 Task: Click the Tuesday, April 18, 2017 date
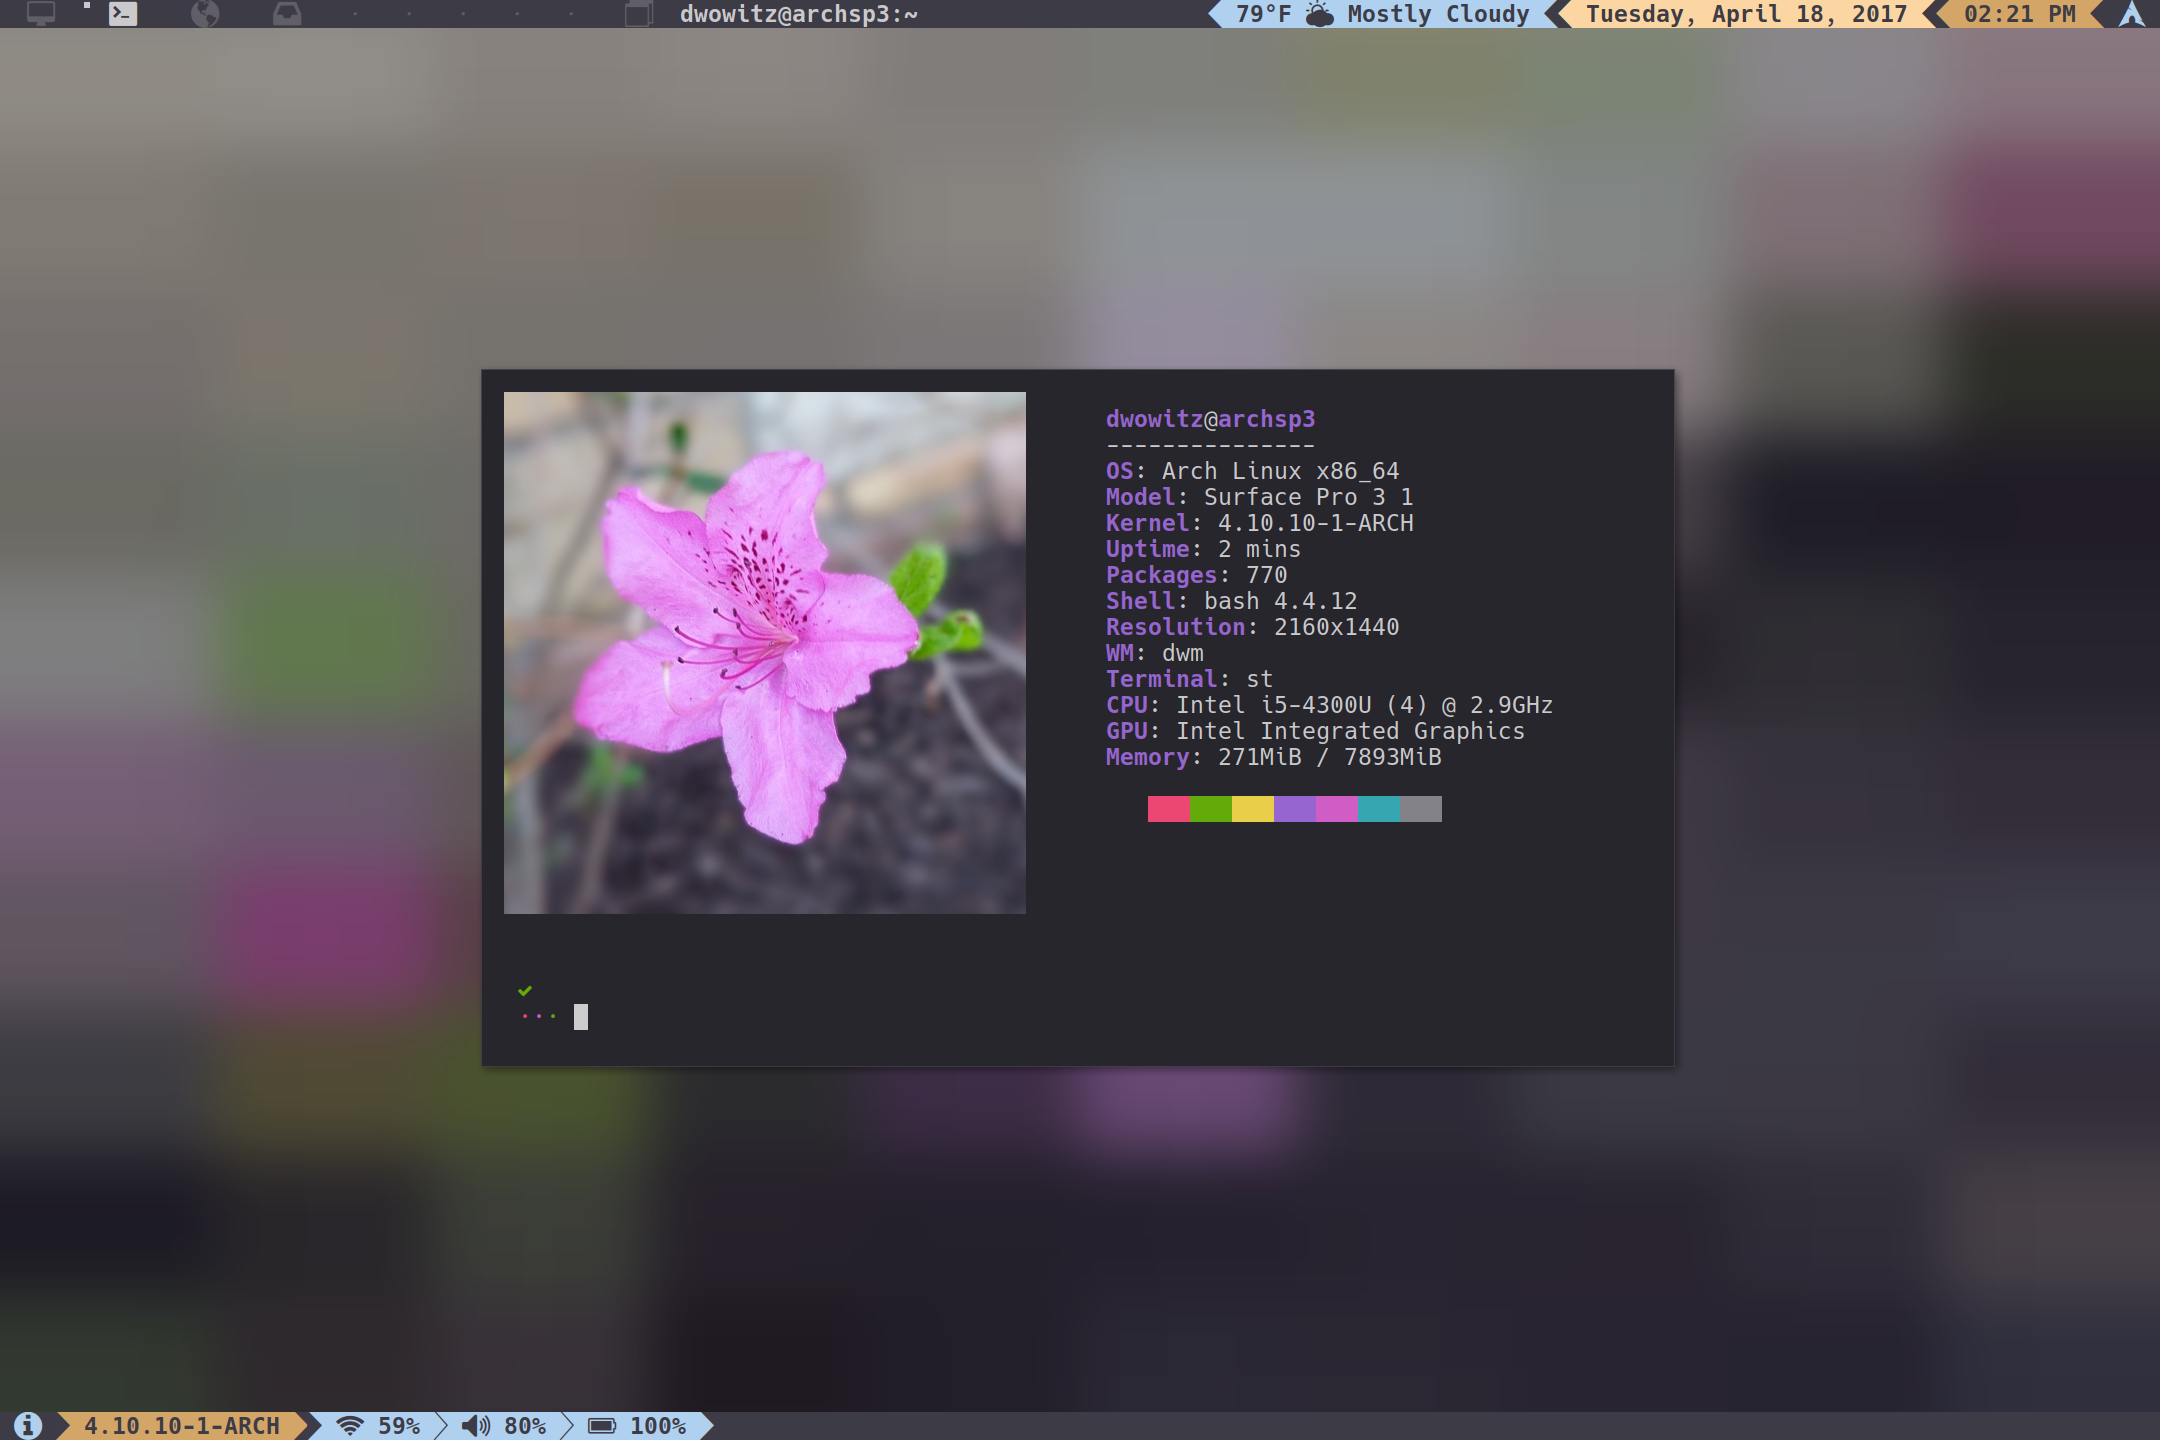[1746, 14]
